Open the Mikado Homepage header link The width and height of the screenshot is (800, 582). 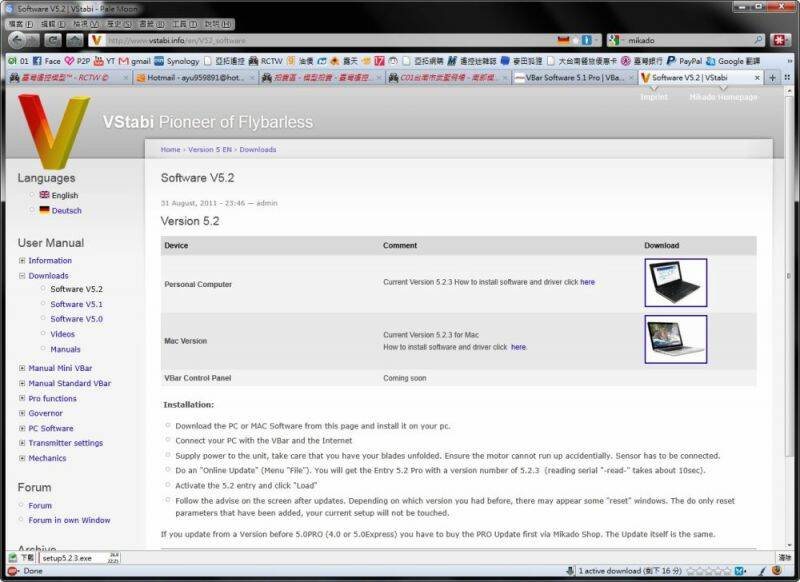coord(723,96)
